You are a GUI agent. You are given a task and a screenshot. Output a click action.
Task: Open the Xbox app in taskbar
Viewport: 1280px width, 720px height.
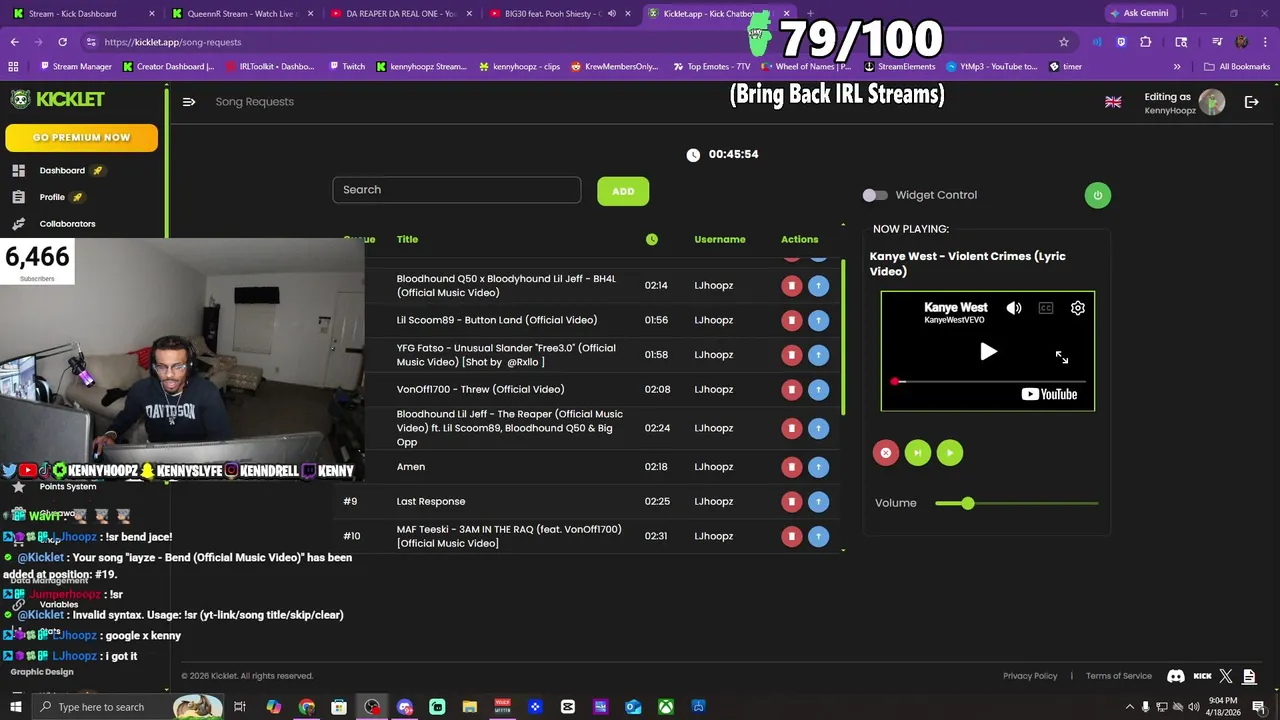(x=665, y=707)
